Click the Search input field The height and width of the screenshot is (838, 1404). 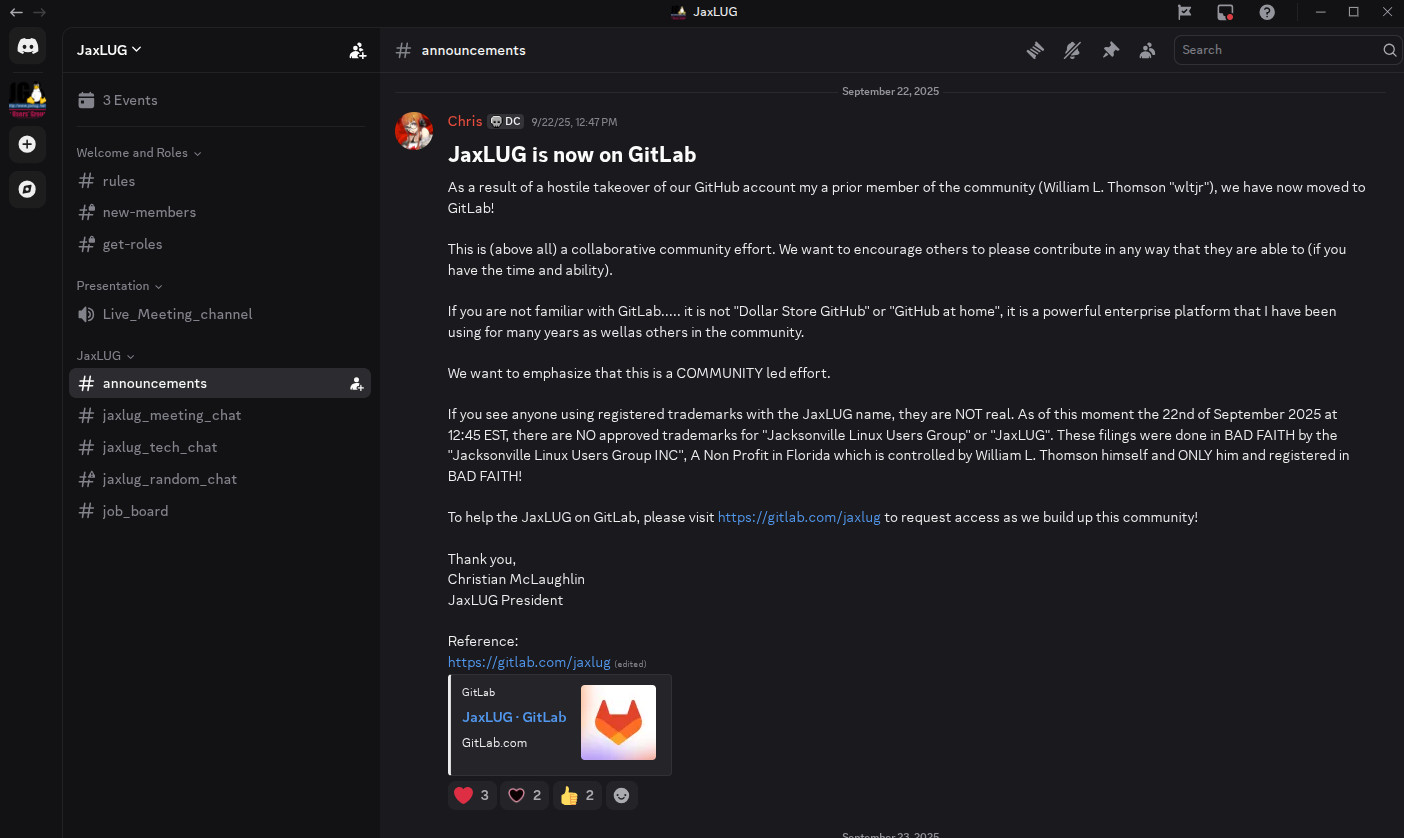(1280, 49)
